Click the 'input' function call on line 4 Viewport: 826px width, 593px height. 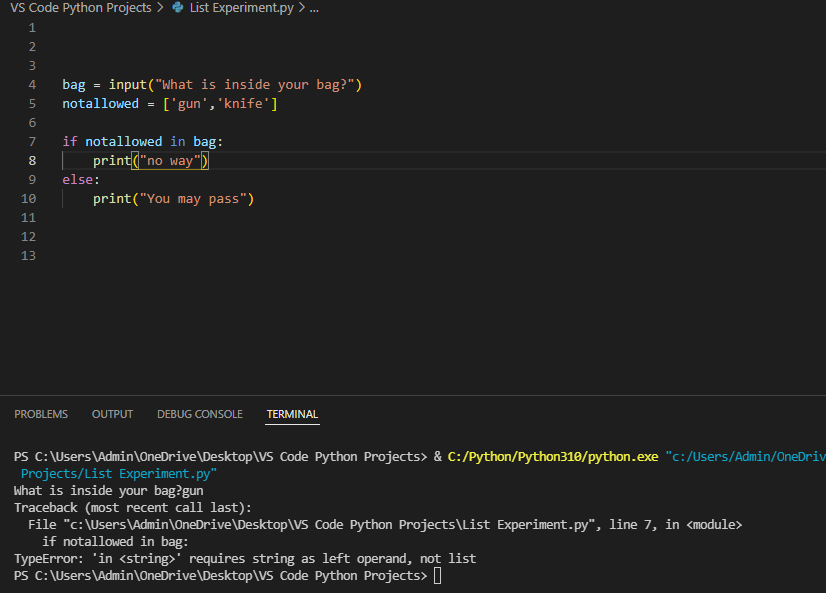(x=127, y=85)
